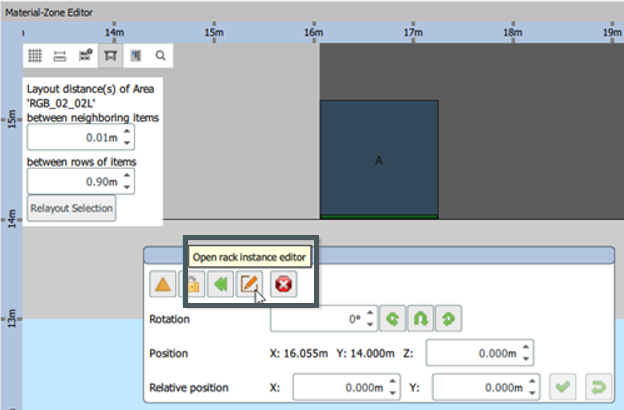Click the grid view icon in the toolbar
Screen dimensions: 624x410
click(x=35, y=56)
